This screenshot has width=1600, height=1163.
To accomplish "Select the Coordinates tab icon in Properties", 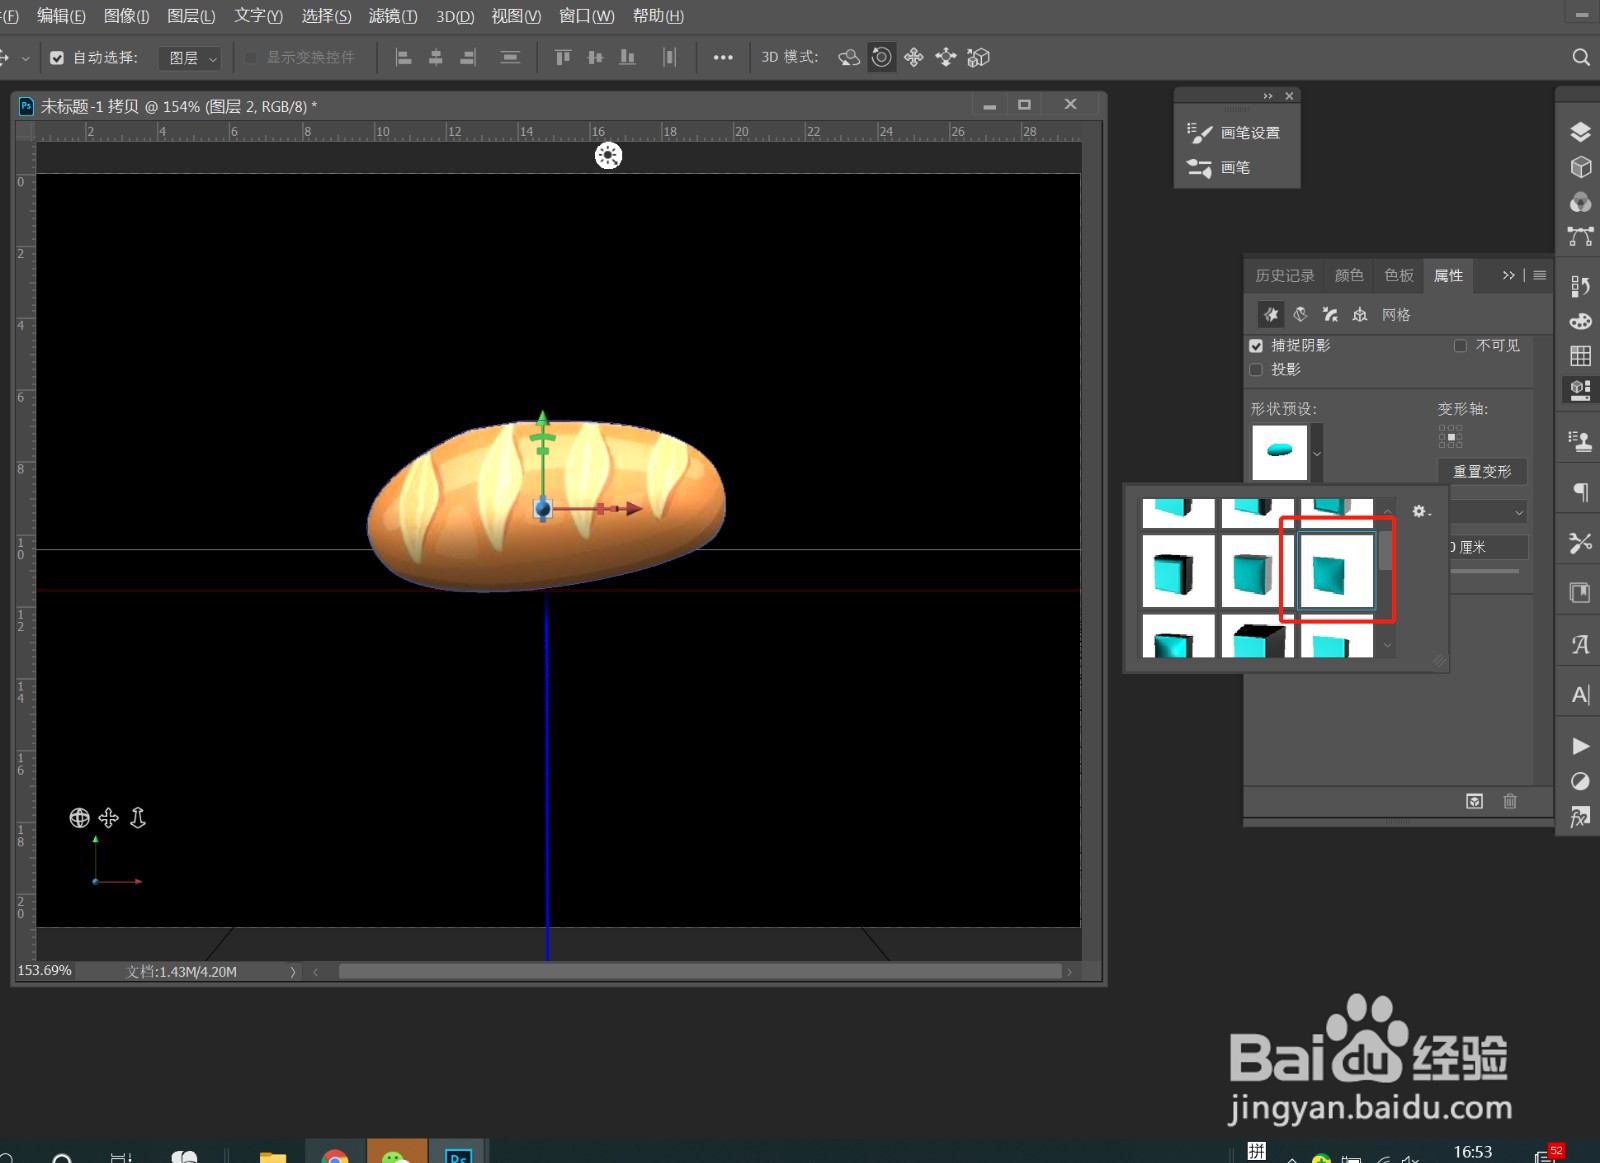I will point(1360,315).
